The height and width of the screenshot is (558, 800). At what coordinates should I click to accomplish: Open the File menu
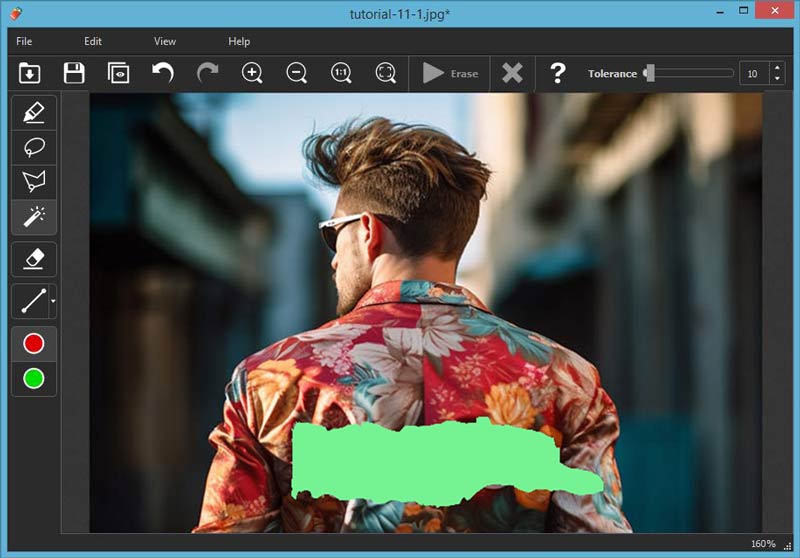(24, 41)
